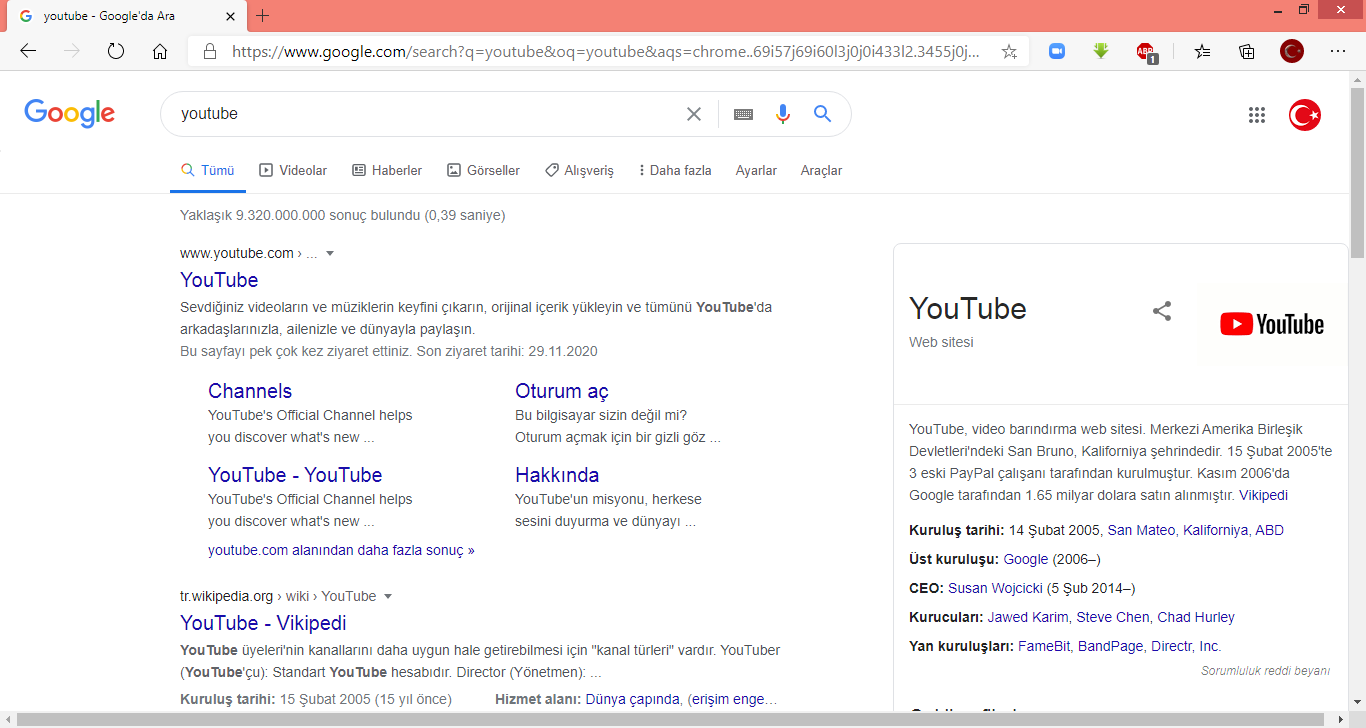Image resolution: width=1366 pixels, height=728 pixels.
Task: Open a new browser tab
Action: pyautogui.click(x=263, y=16)
